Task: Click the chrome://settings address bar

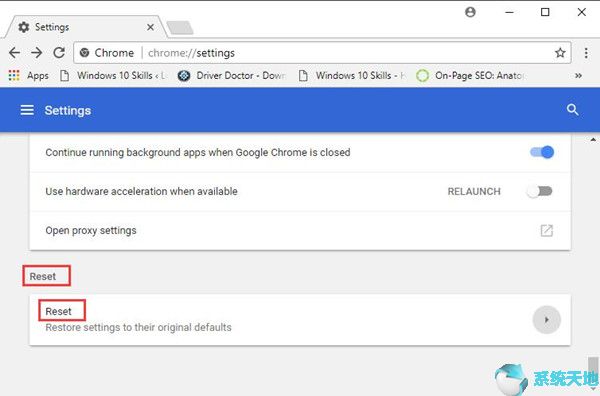Action: tap(322, 53)
